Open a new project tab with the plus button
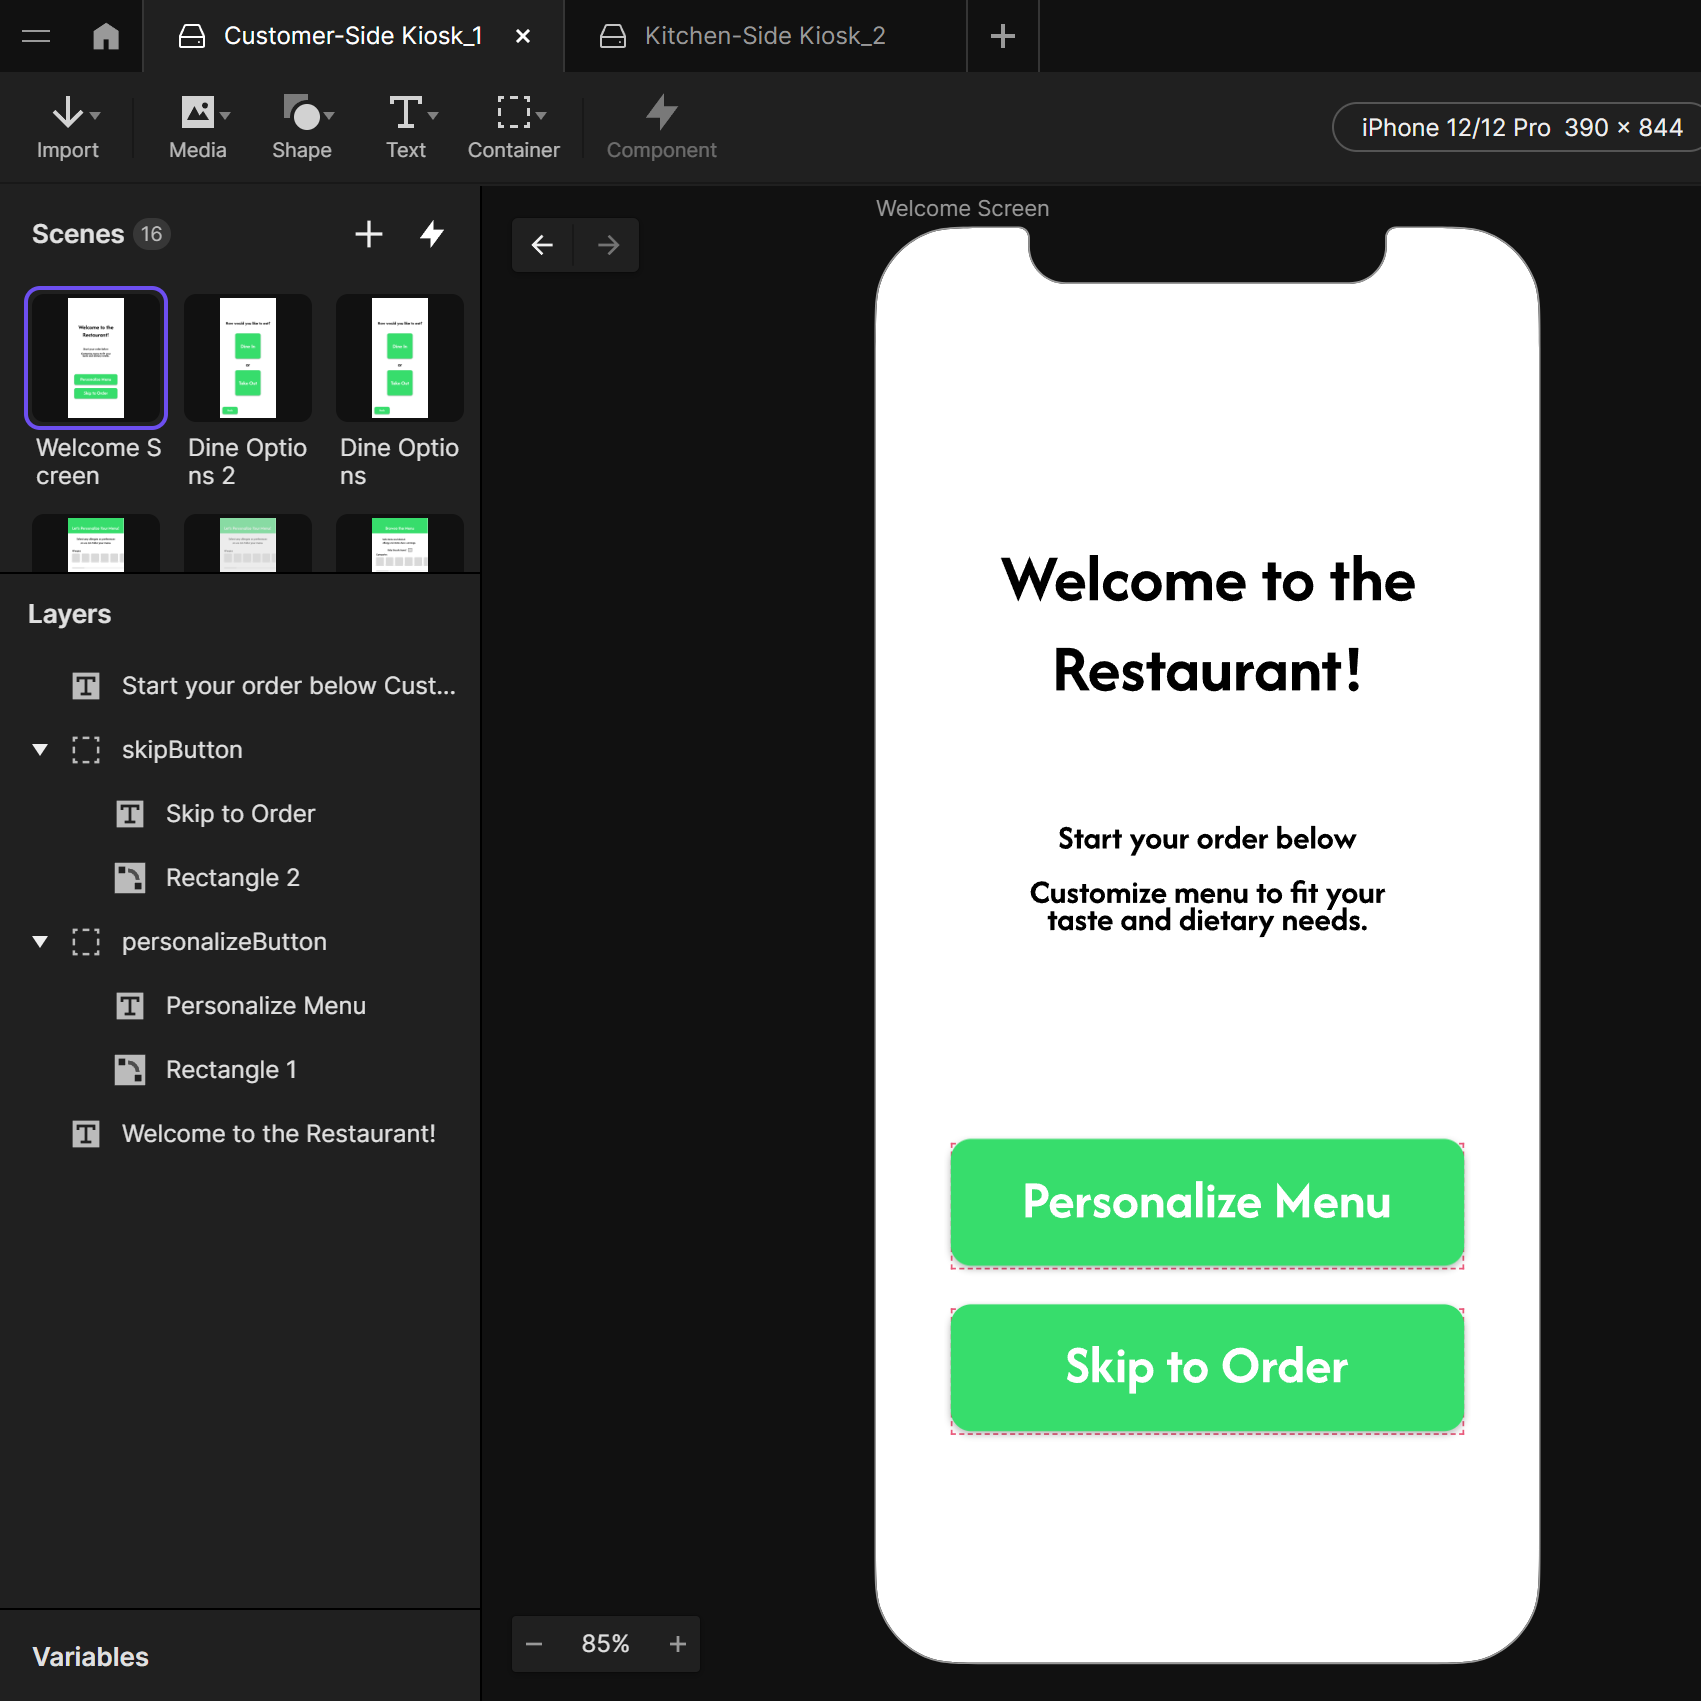1701x1701 pixels. [x=1001, y=35]
